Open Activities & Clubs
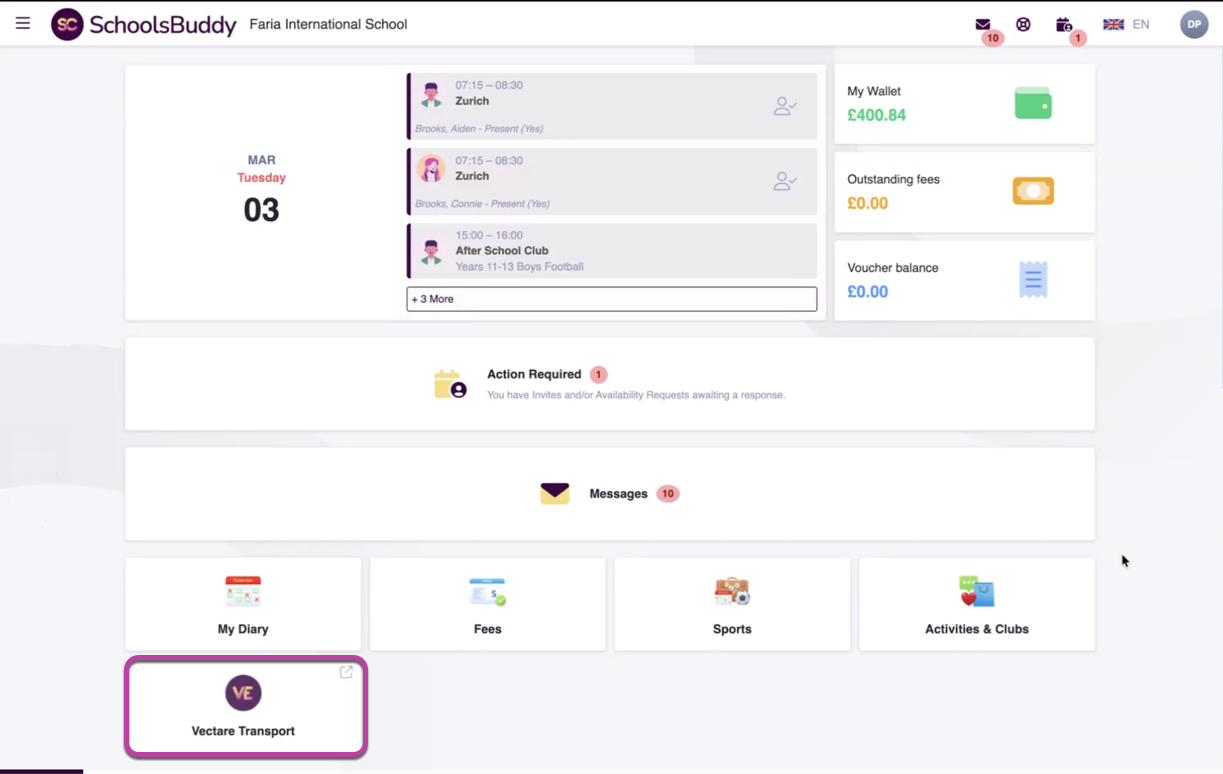 click(x=976, y=604)
